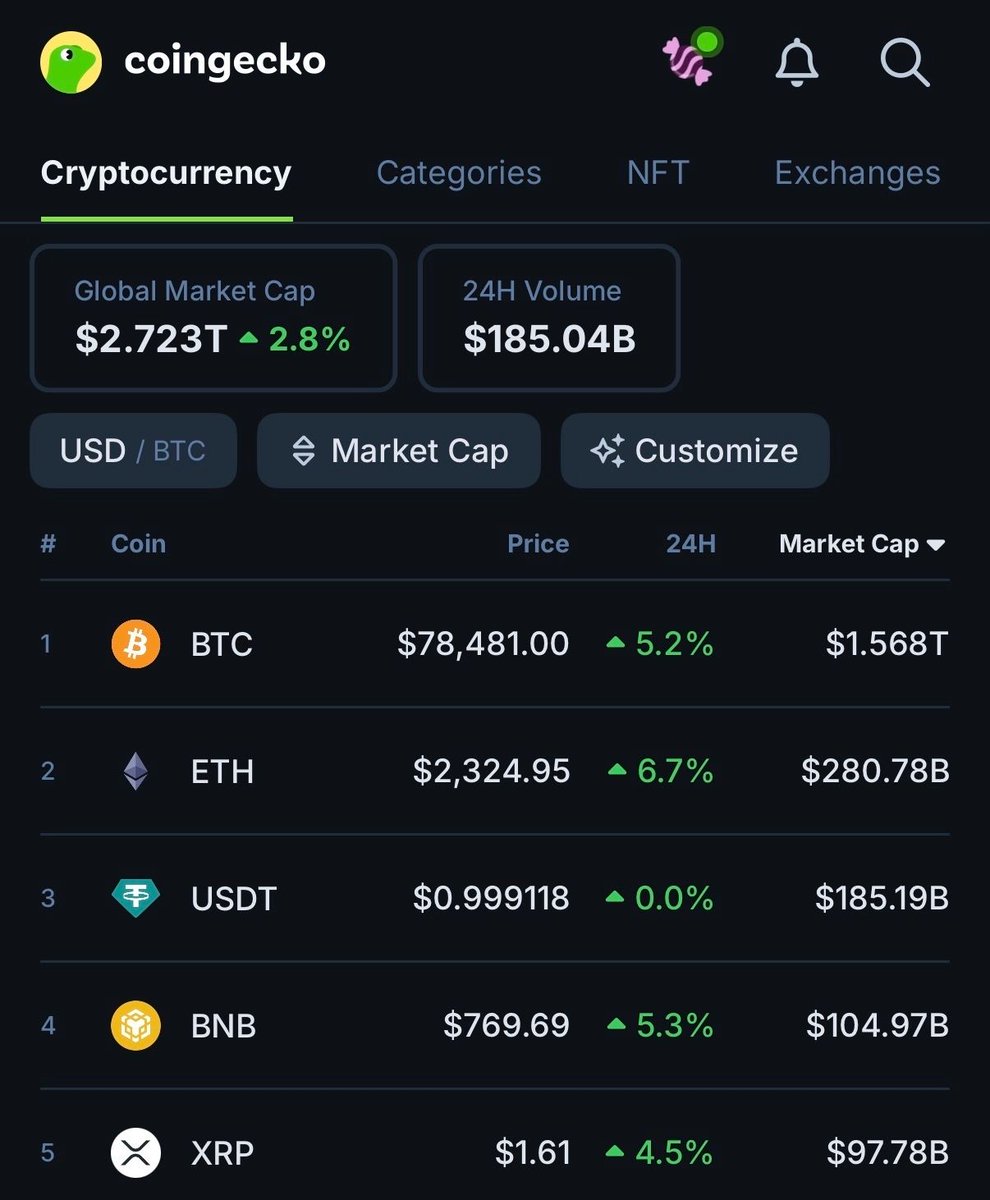Open the candy rewards icon
Image resolution: width=990 pixels, height=1200 pixels.
click(x=688, y=62)
